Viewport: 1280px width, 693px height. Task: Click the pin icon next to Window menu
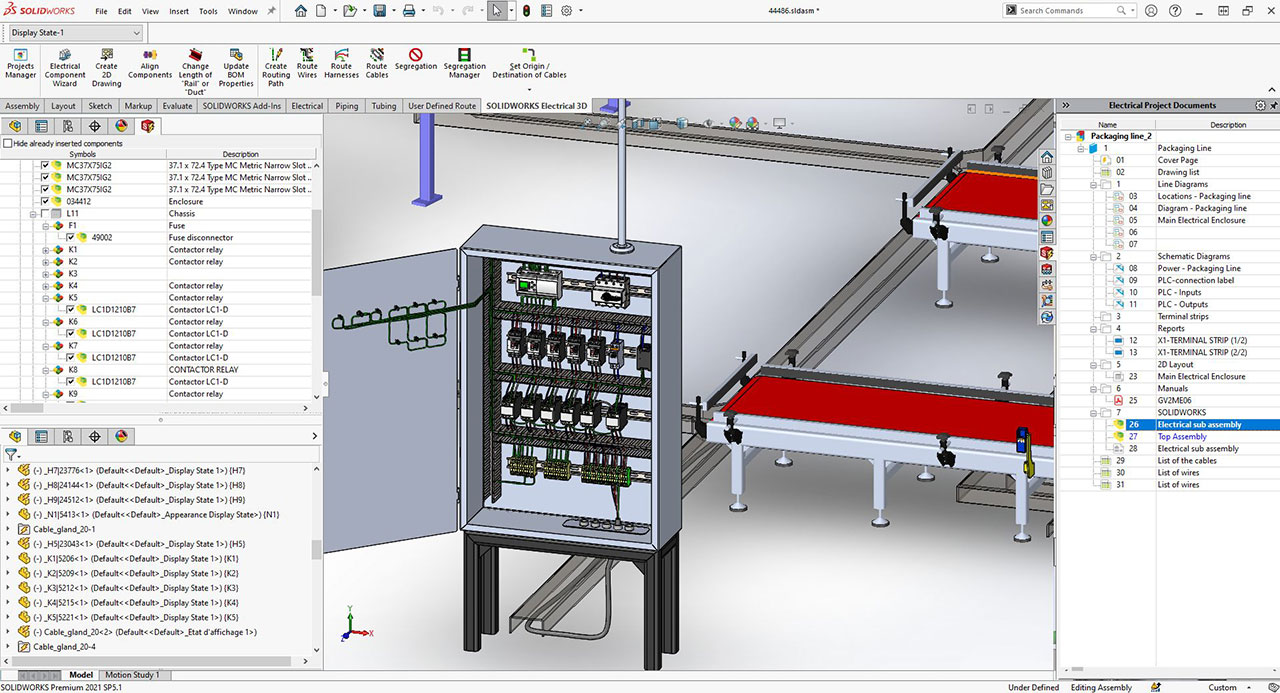pyautogui.click(x=271, y=11)
